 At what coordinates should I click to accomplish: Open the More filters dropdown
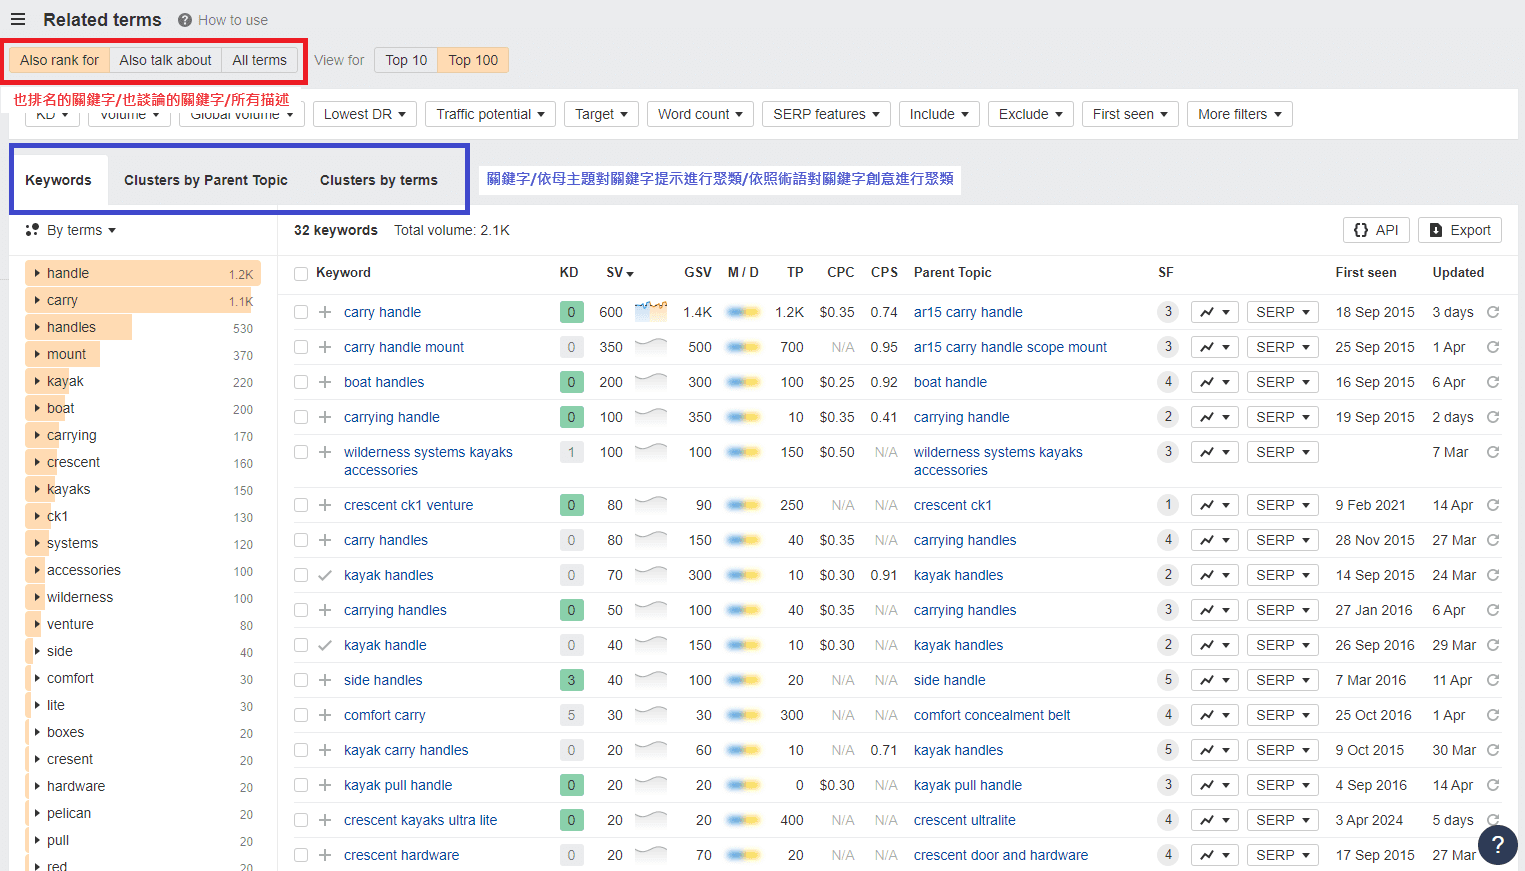click(x=1240, y=114)
